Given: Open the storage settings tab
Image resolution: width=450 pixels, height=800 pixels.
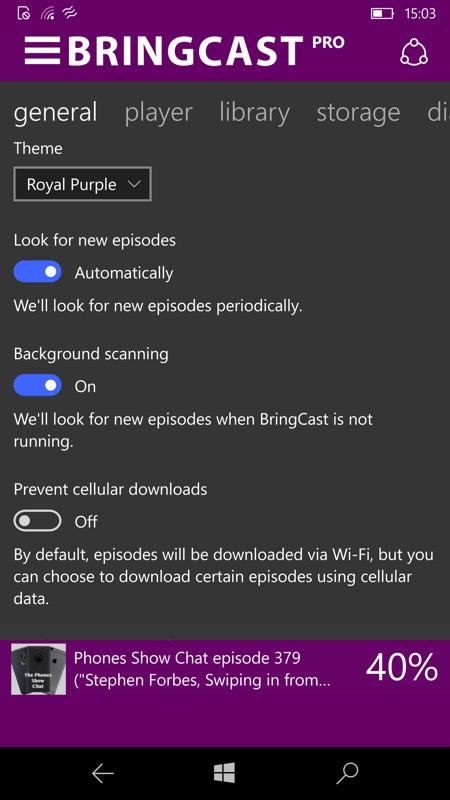Looking at the screenshot, I should click(x=358, y=112).
